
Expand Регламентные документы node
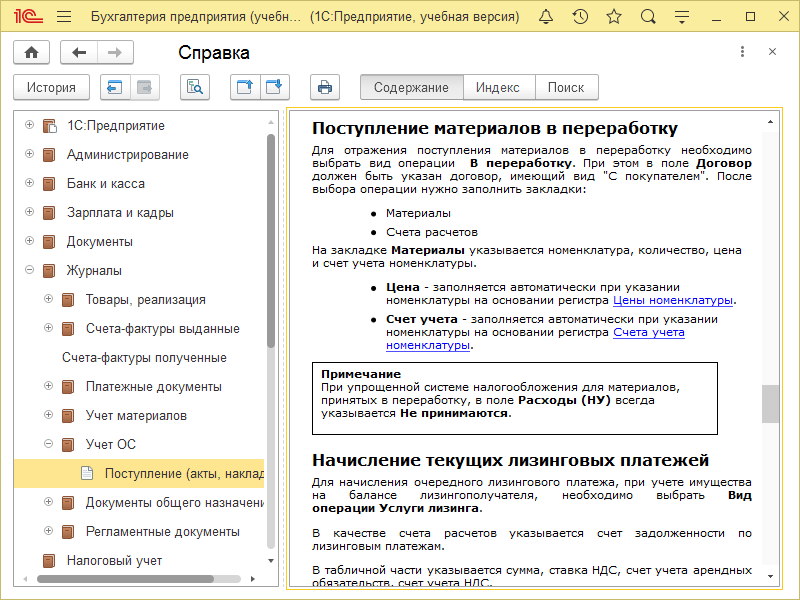pos(48,531)
